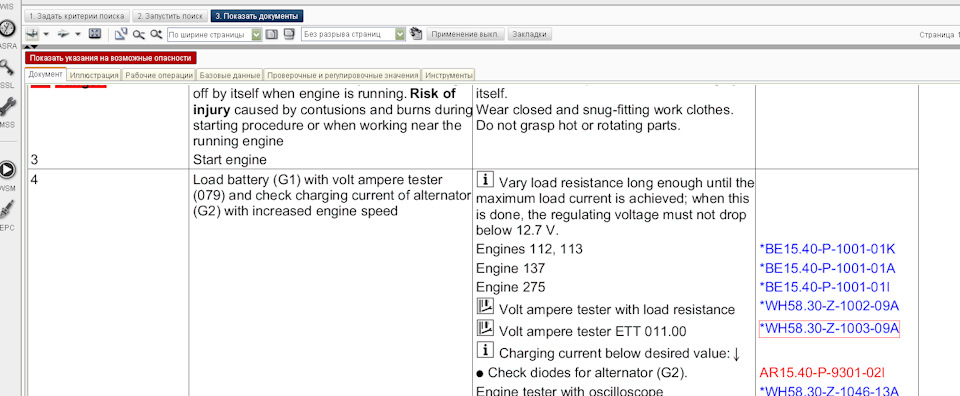Viewport: 960px width, 396px height.
Task: Click info icon beside Vary load resistance
Action: pos(485,179)
